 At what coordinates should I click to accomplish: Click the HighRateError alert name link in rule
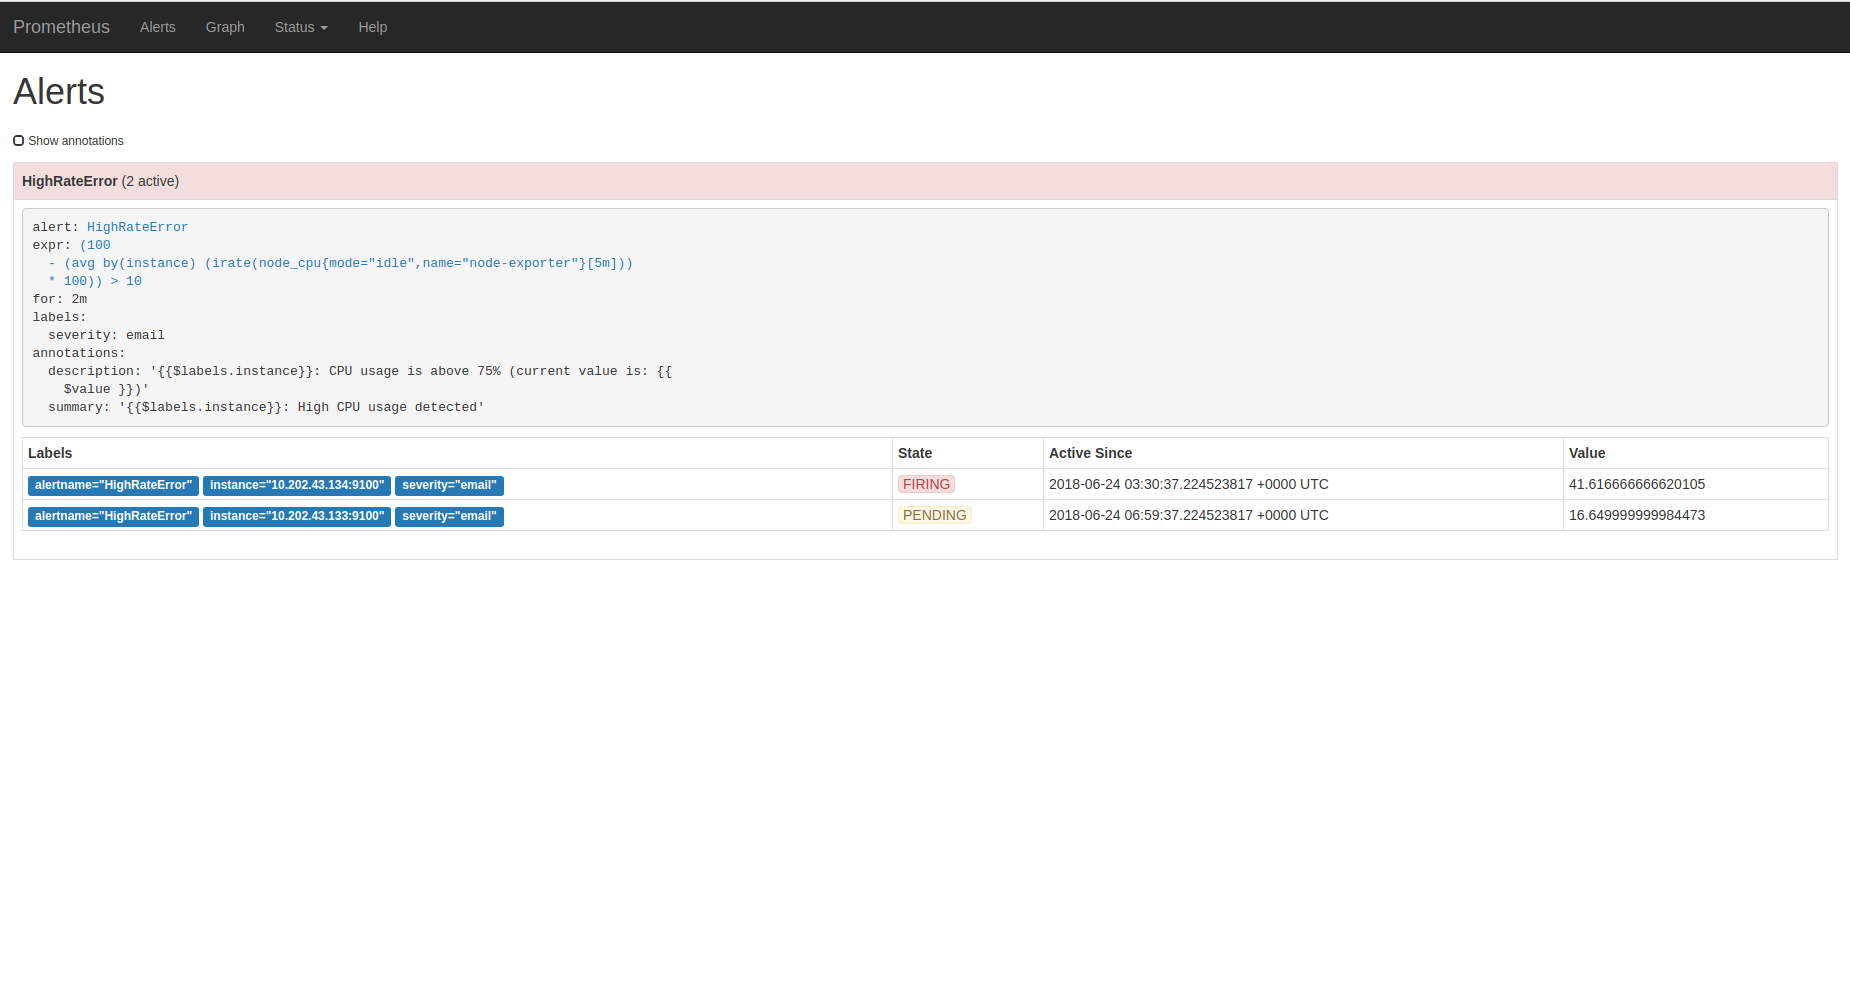coord(137,227)
